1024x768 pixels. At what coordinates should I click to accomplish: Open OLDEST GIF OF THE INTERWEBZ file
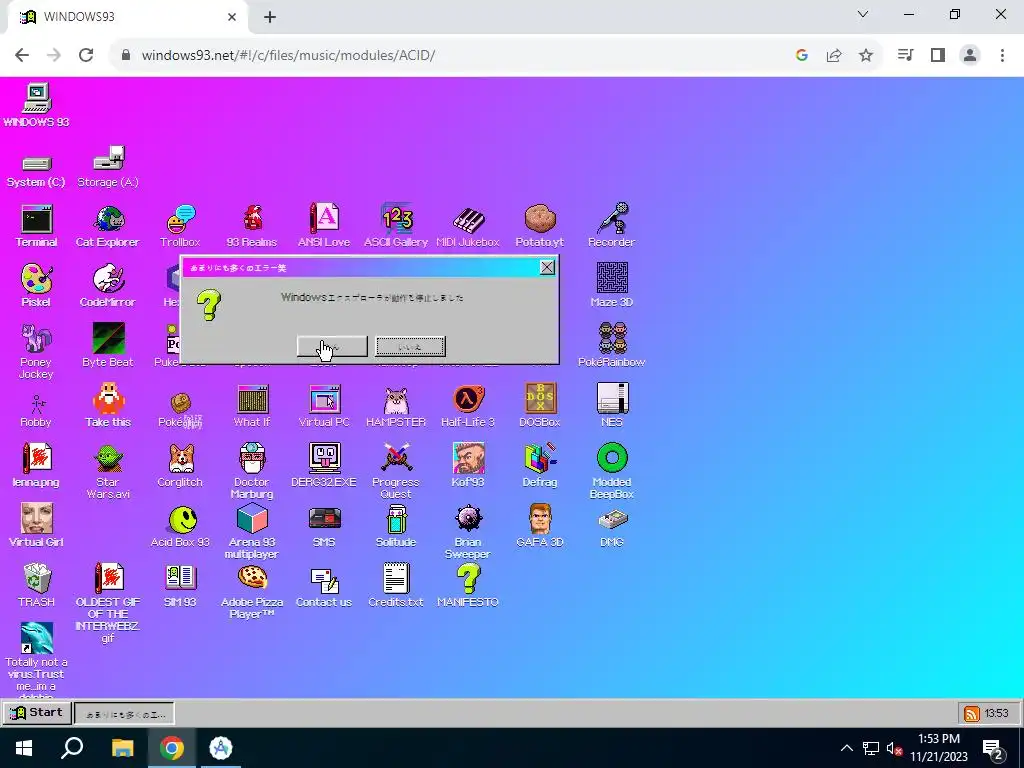coord(108,603)
